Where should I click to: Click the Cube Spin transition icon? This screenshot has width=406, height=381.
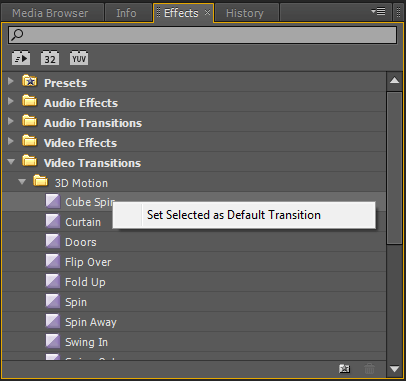[53, 201]
